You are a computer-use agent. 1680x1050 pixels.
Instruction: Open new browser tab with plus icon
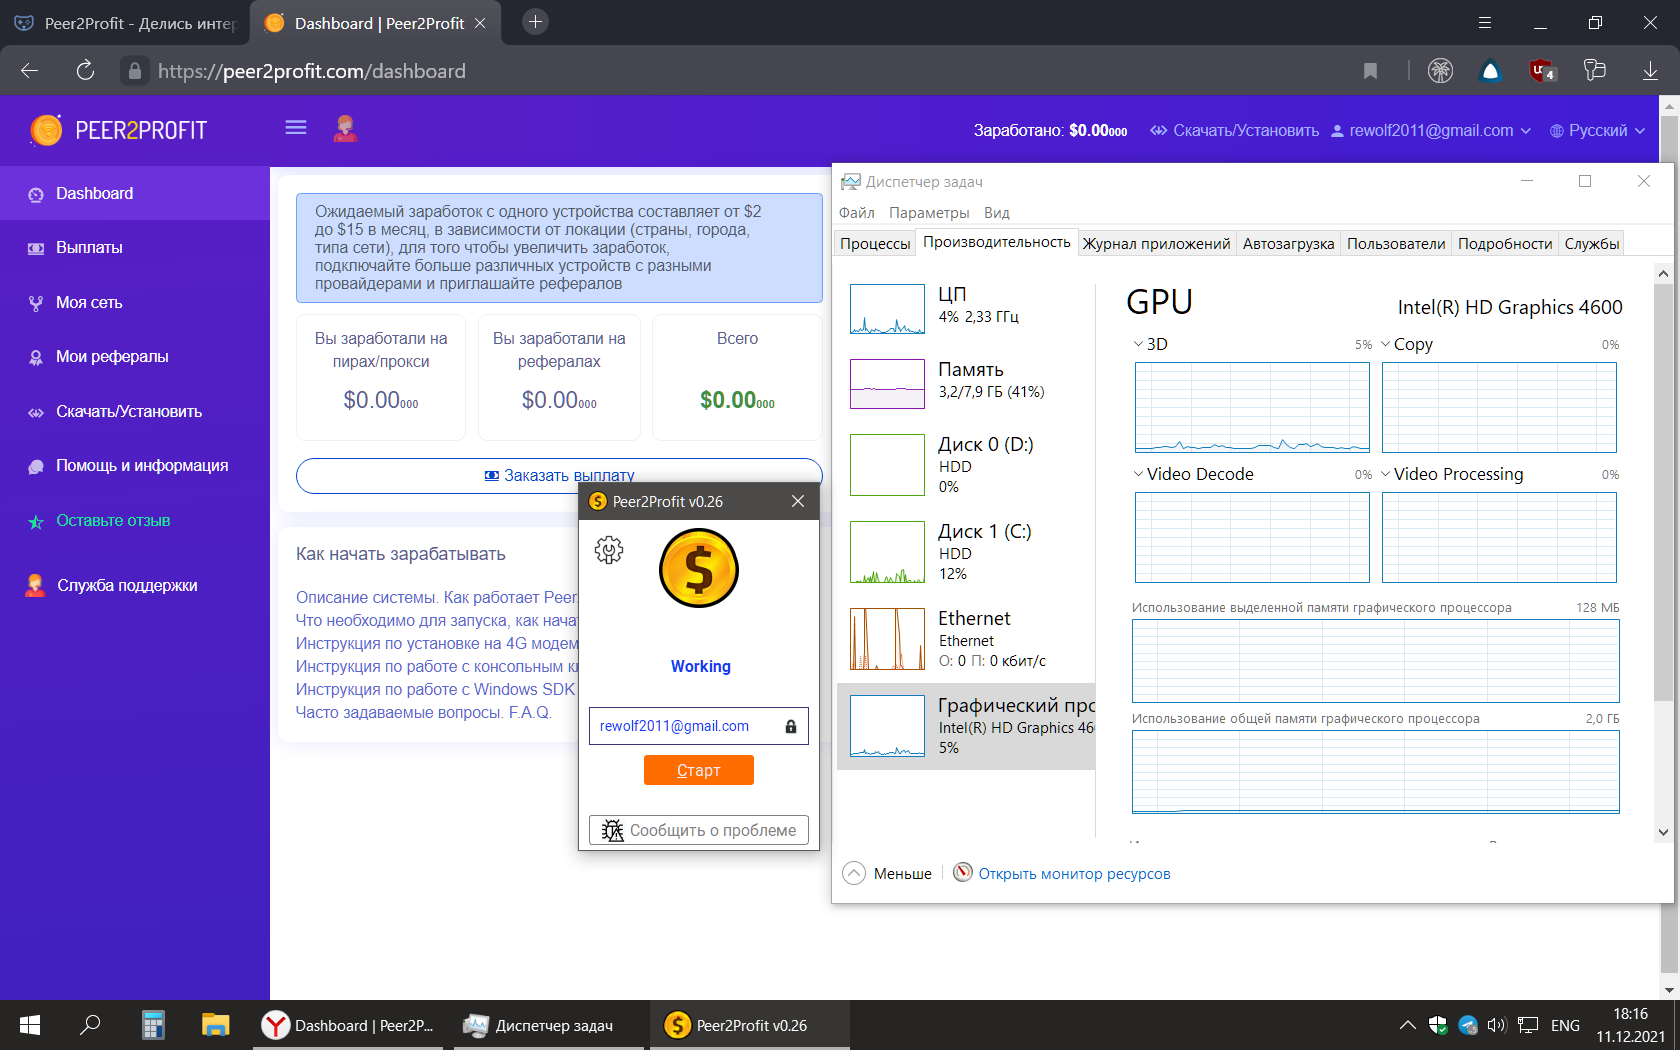pyautogui.click(x=536, y=22)
